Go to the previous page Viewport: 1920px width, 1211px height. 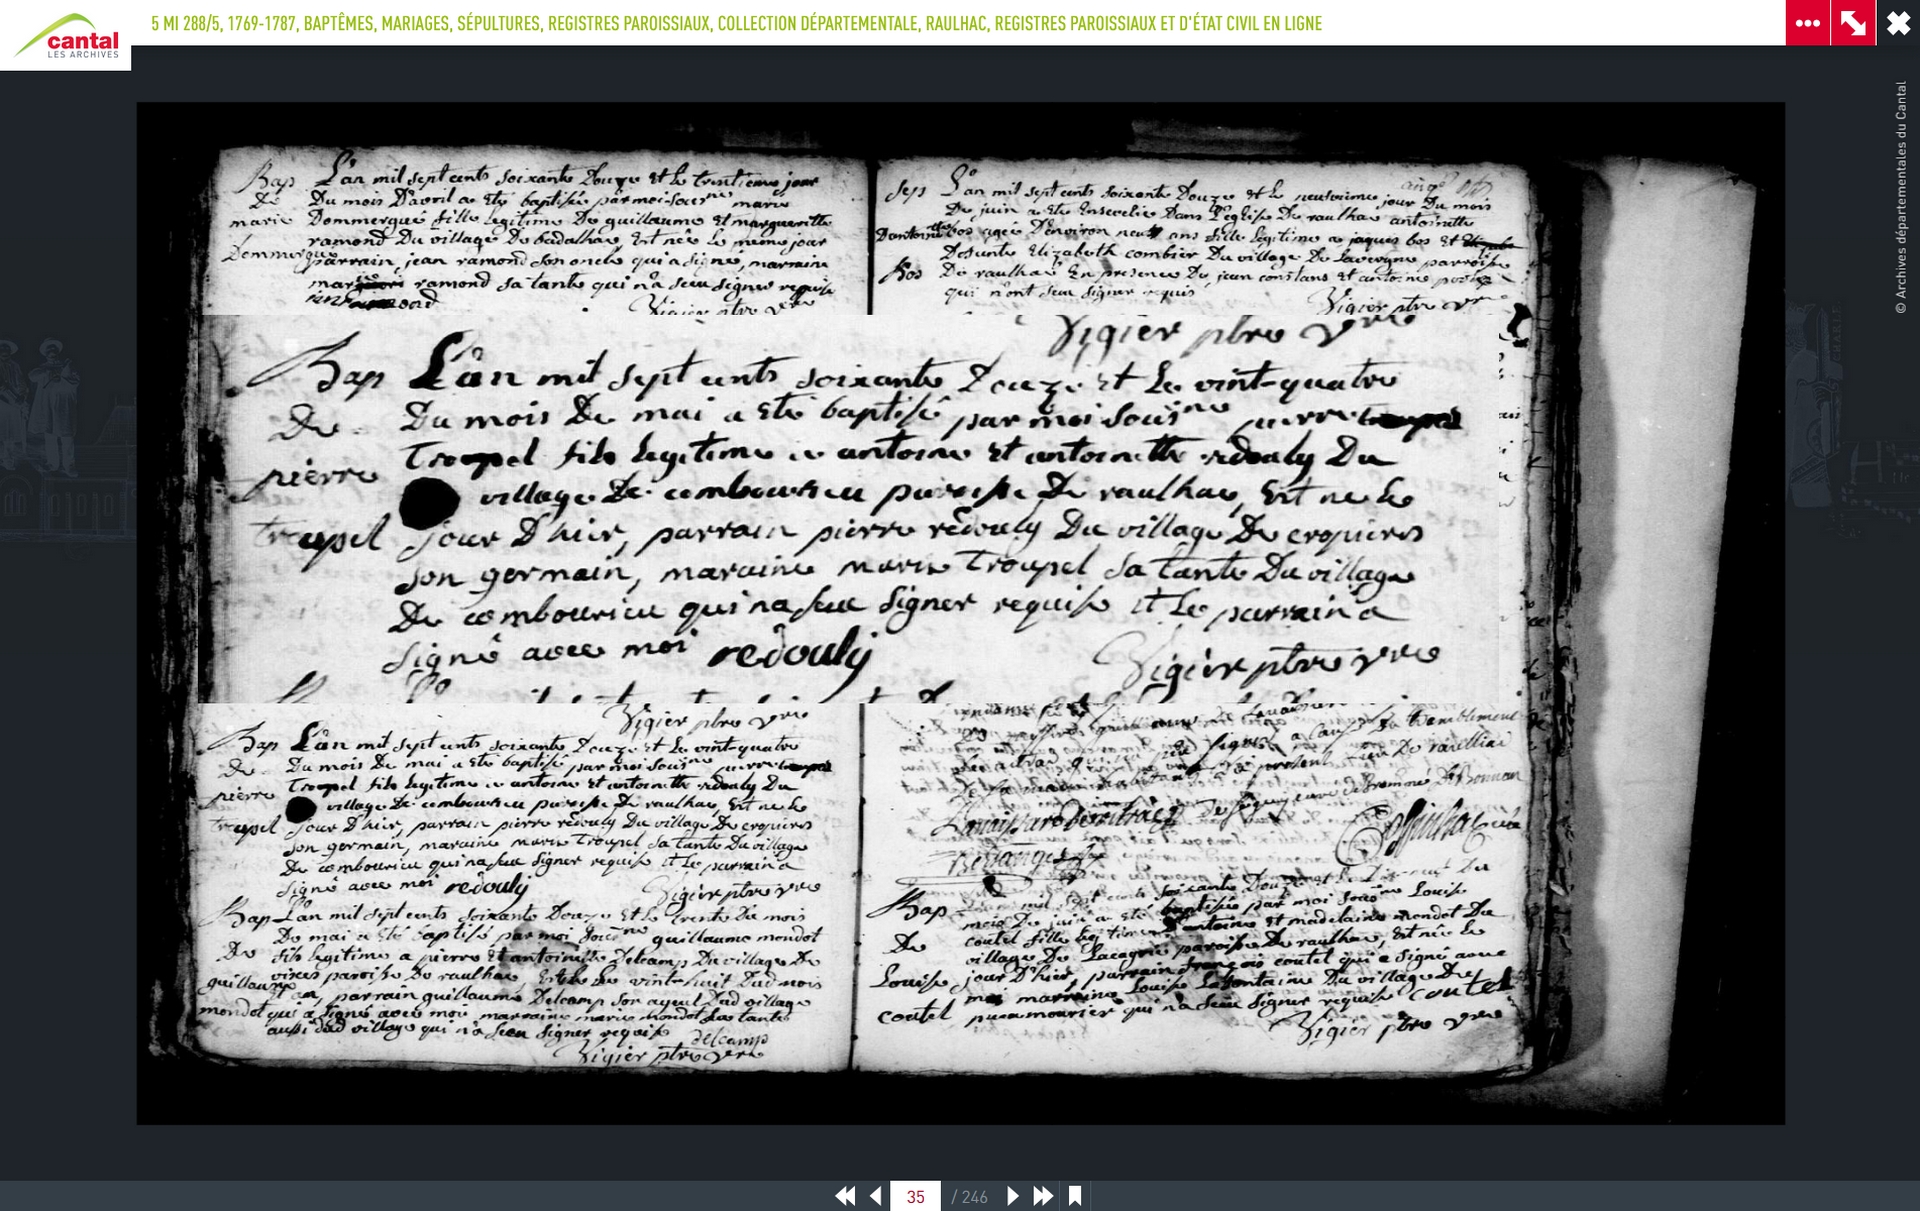876,1196
